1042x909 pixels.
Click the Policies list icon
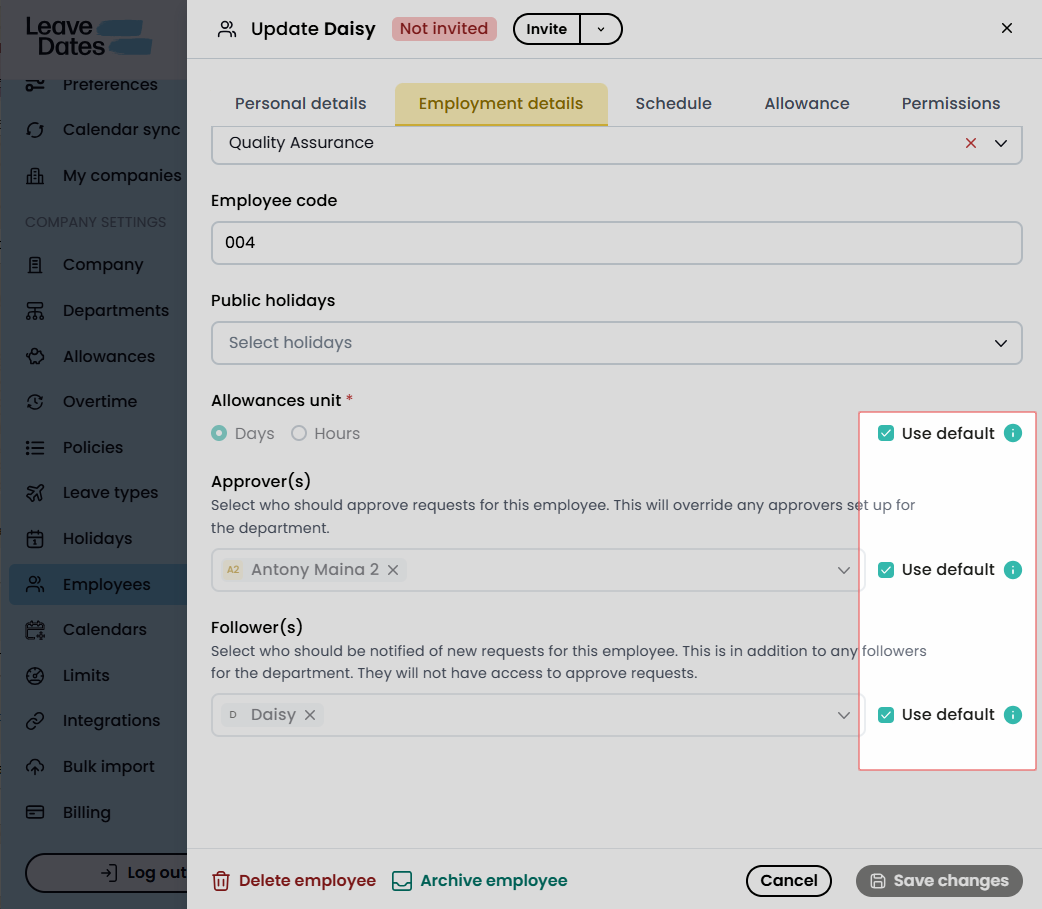click(x=35, y=448)
